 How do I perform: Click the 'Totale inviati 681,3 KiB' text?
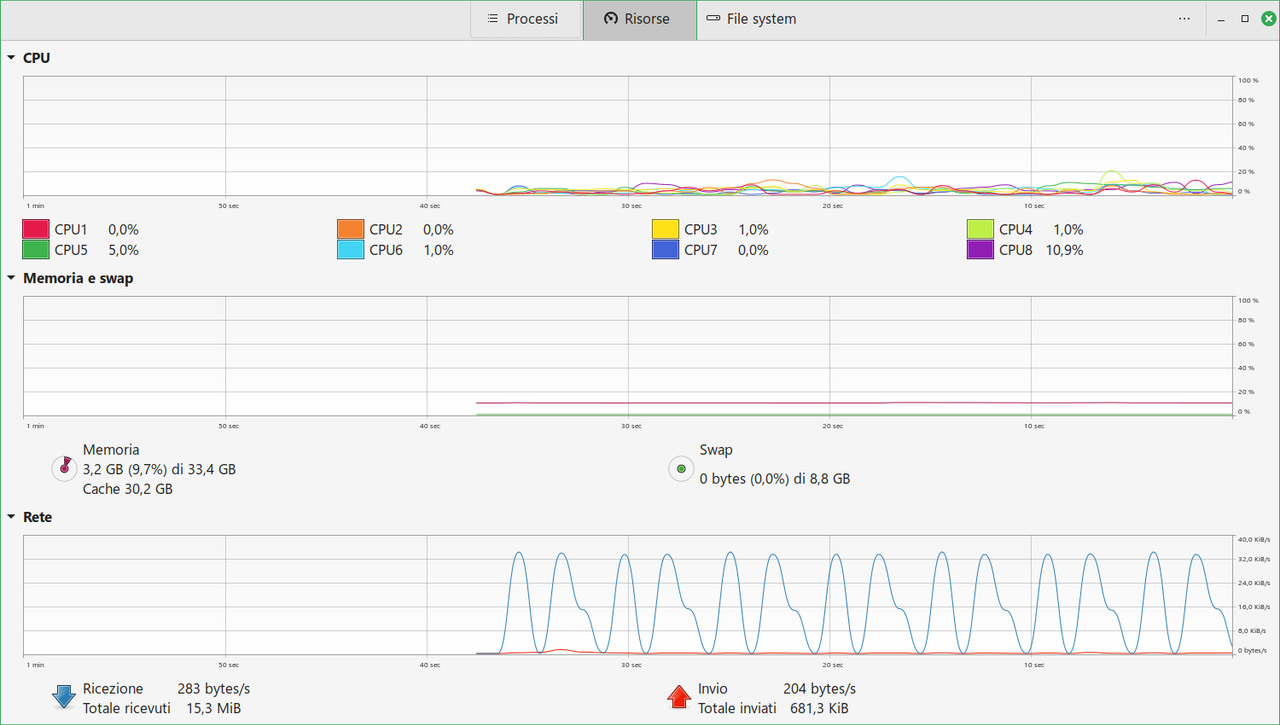point(773,708)
